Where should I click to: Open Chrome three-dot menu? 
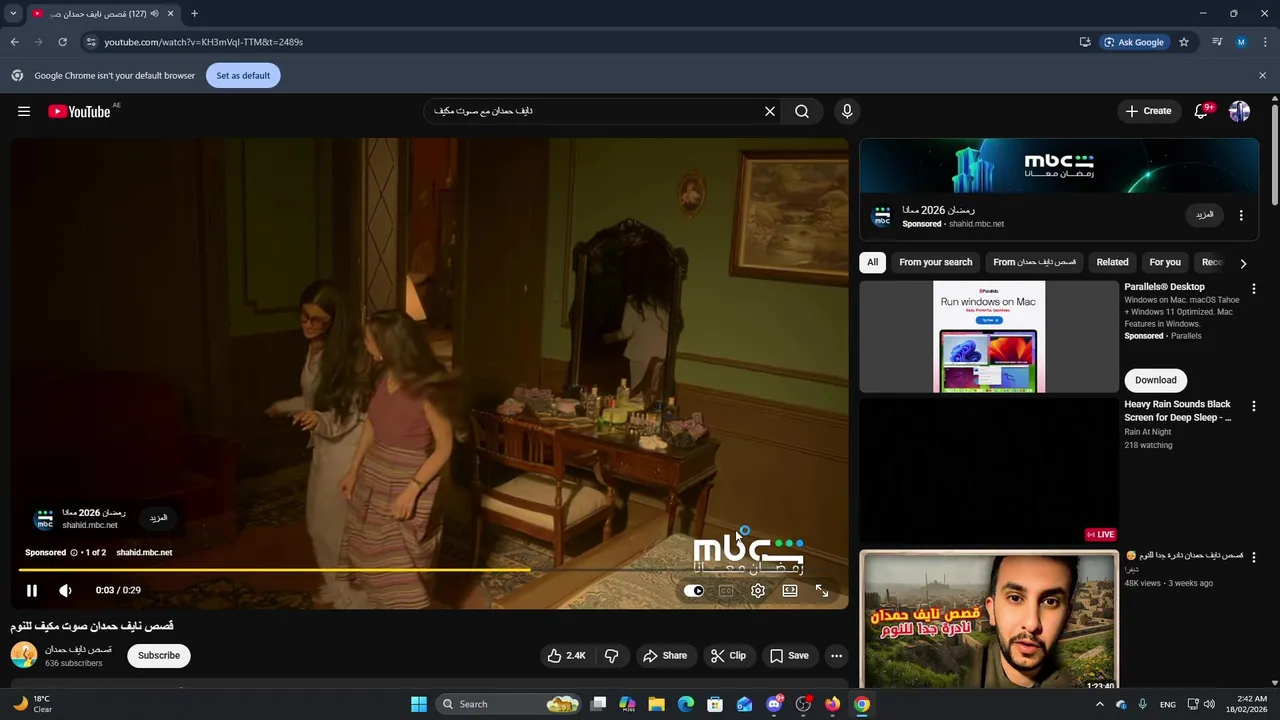coord(1266,42)
